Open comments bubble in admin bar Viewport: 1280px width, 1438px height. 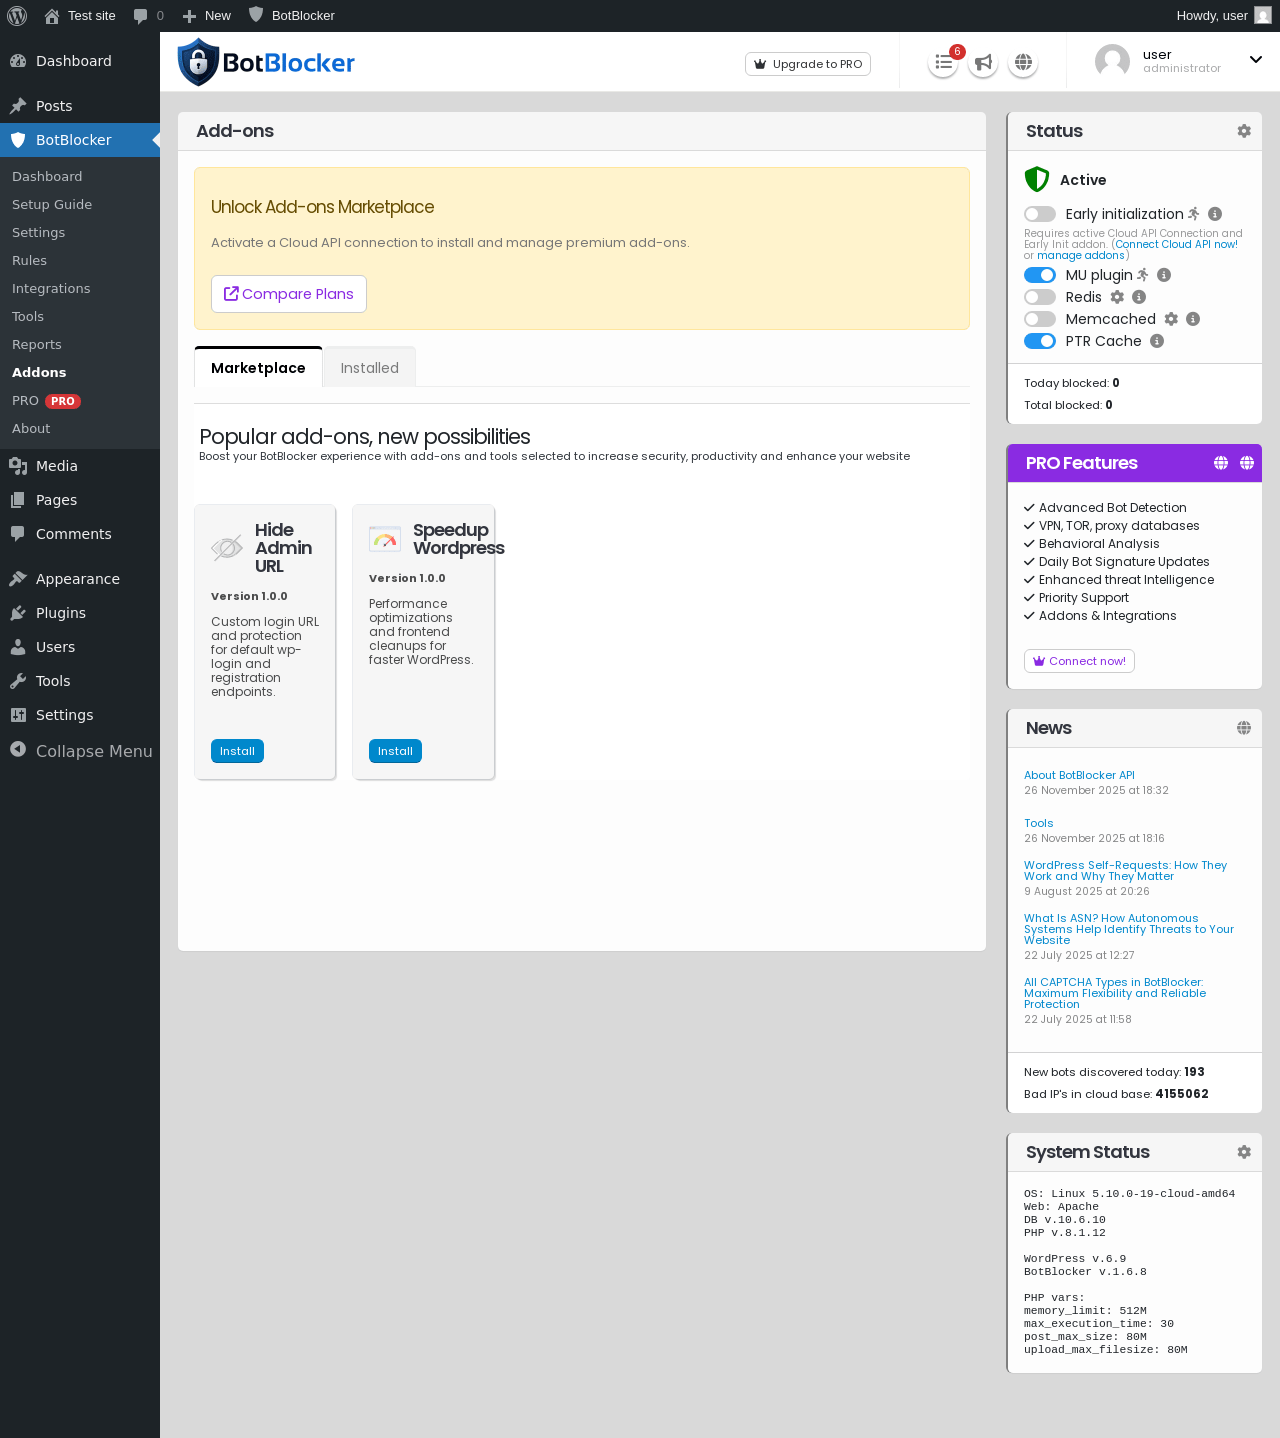148,16
